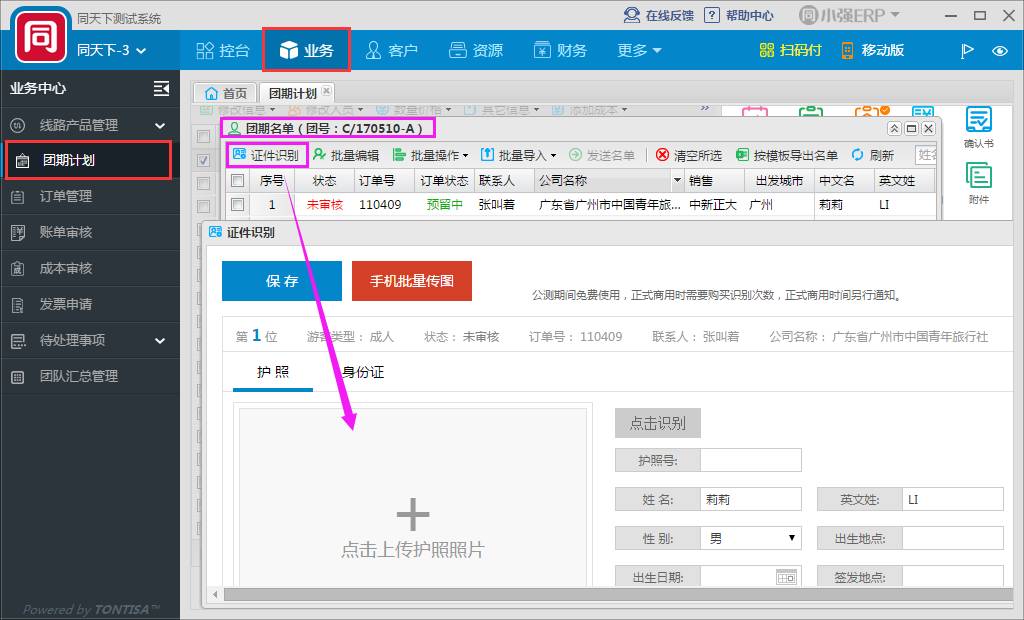This screenshot has width=1024, height=620.
Task: Click the 护照号 input field
Action: click(x=750, y=460)
